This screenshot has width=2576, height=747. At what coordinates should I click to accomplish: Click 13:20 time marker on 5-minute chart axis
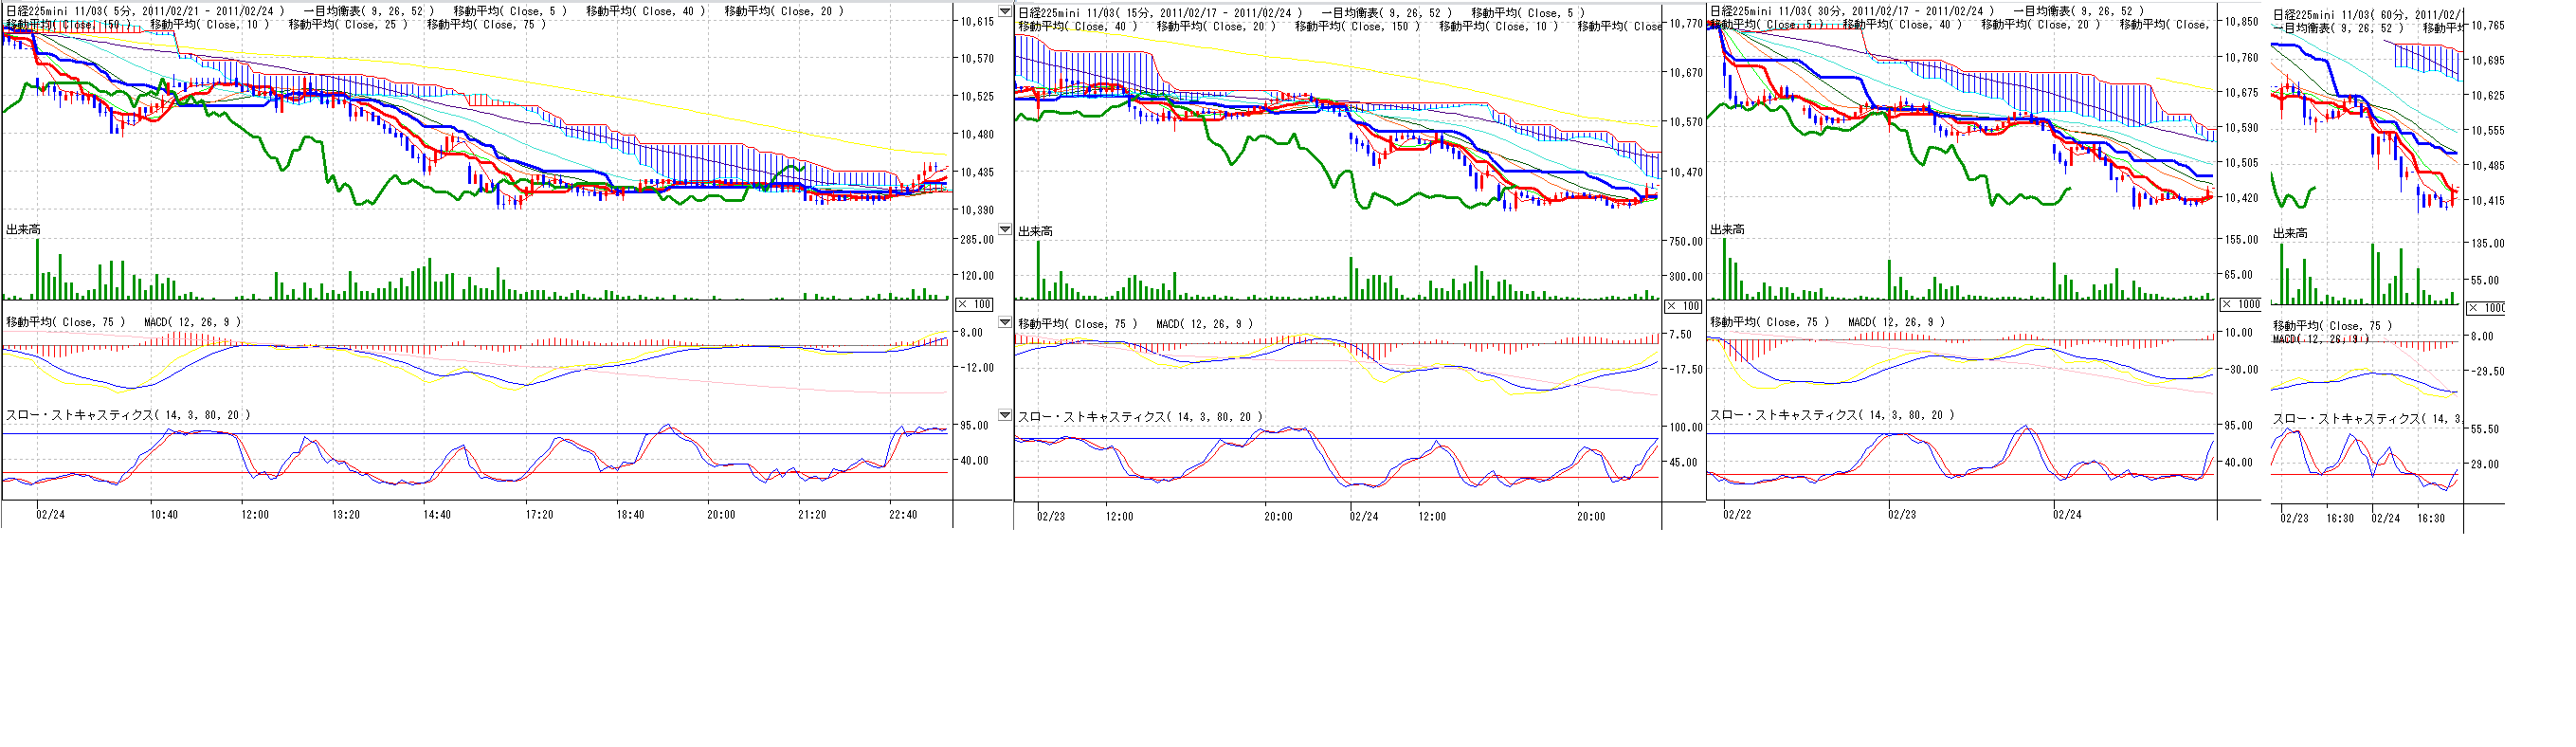(x=346, y=515)
